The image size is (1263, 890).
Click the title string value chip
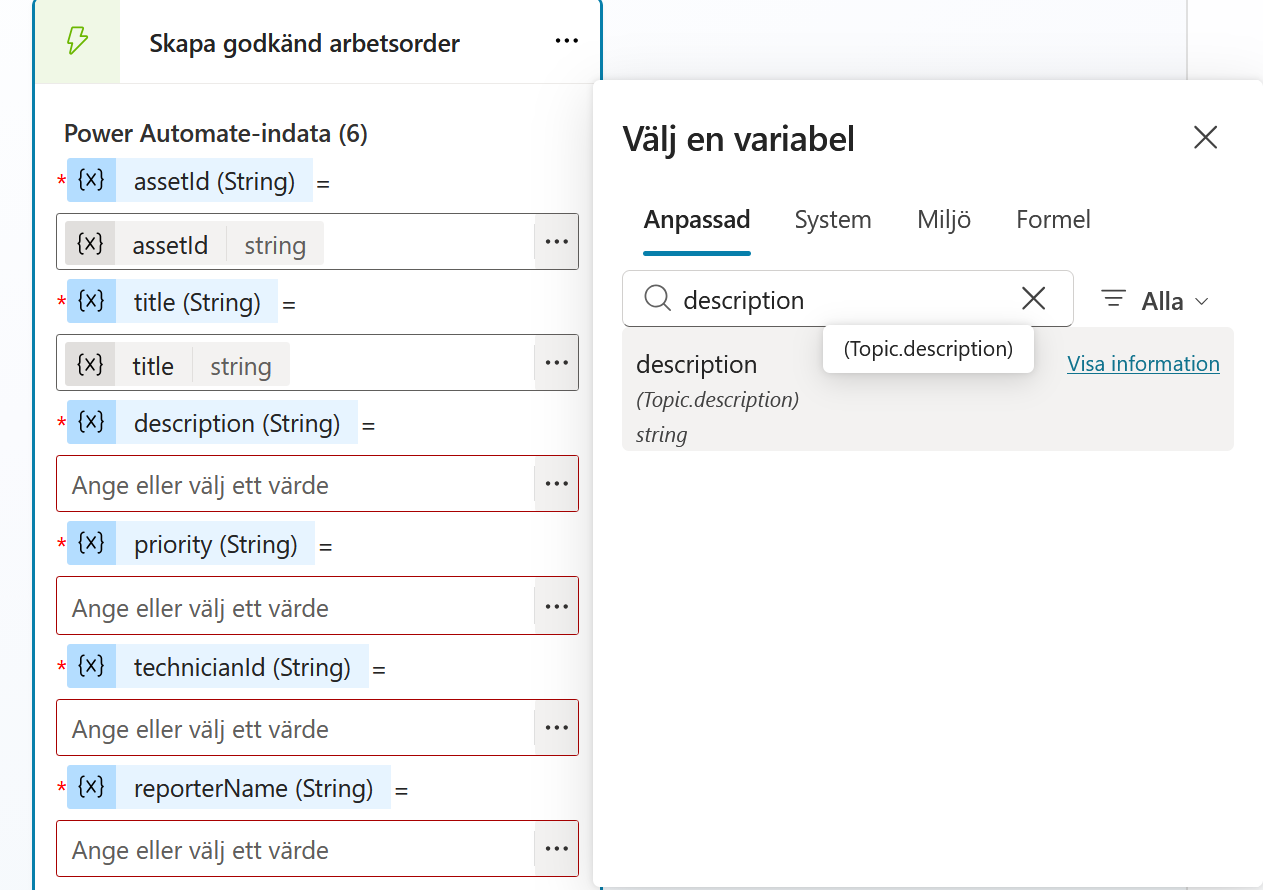point(178,364)
